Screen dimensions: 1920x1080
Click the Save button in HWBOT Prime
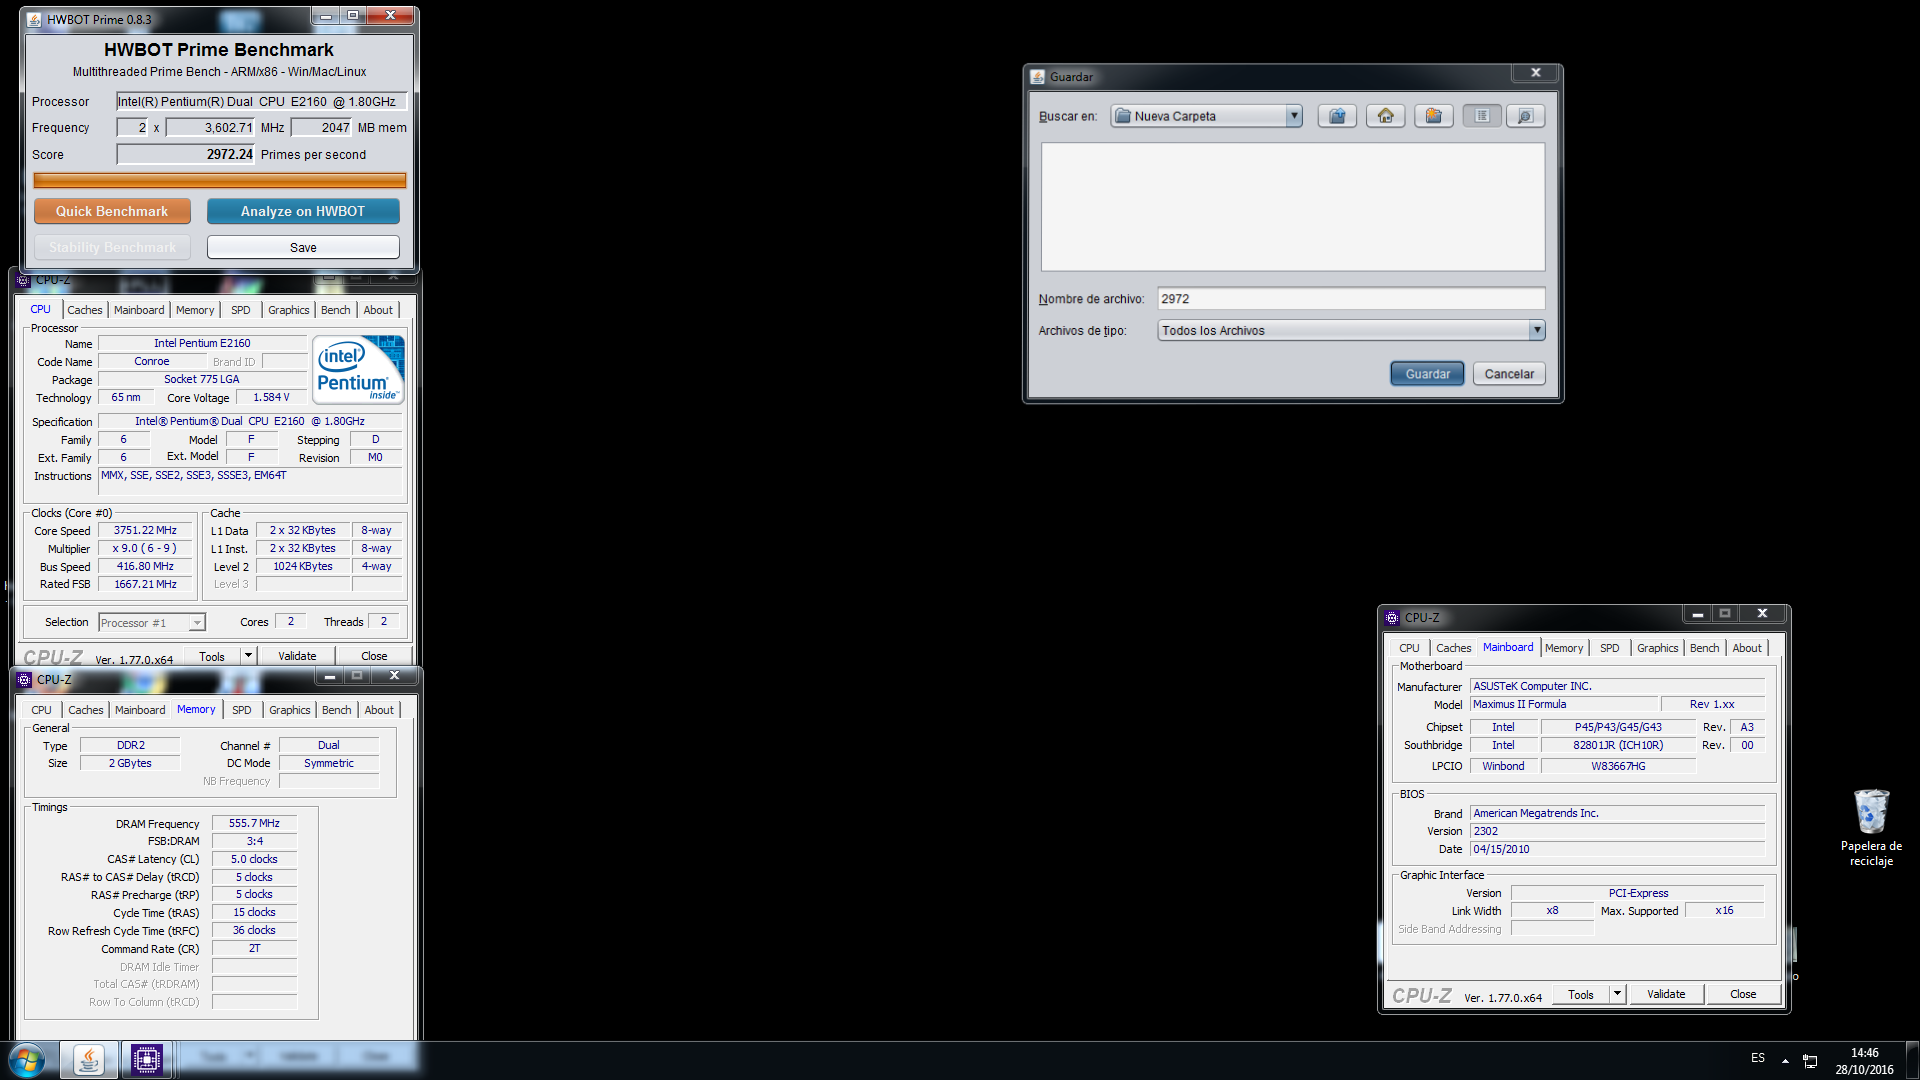[x=303, y=247]
